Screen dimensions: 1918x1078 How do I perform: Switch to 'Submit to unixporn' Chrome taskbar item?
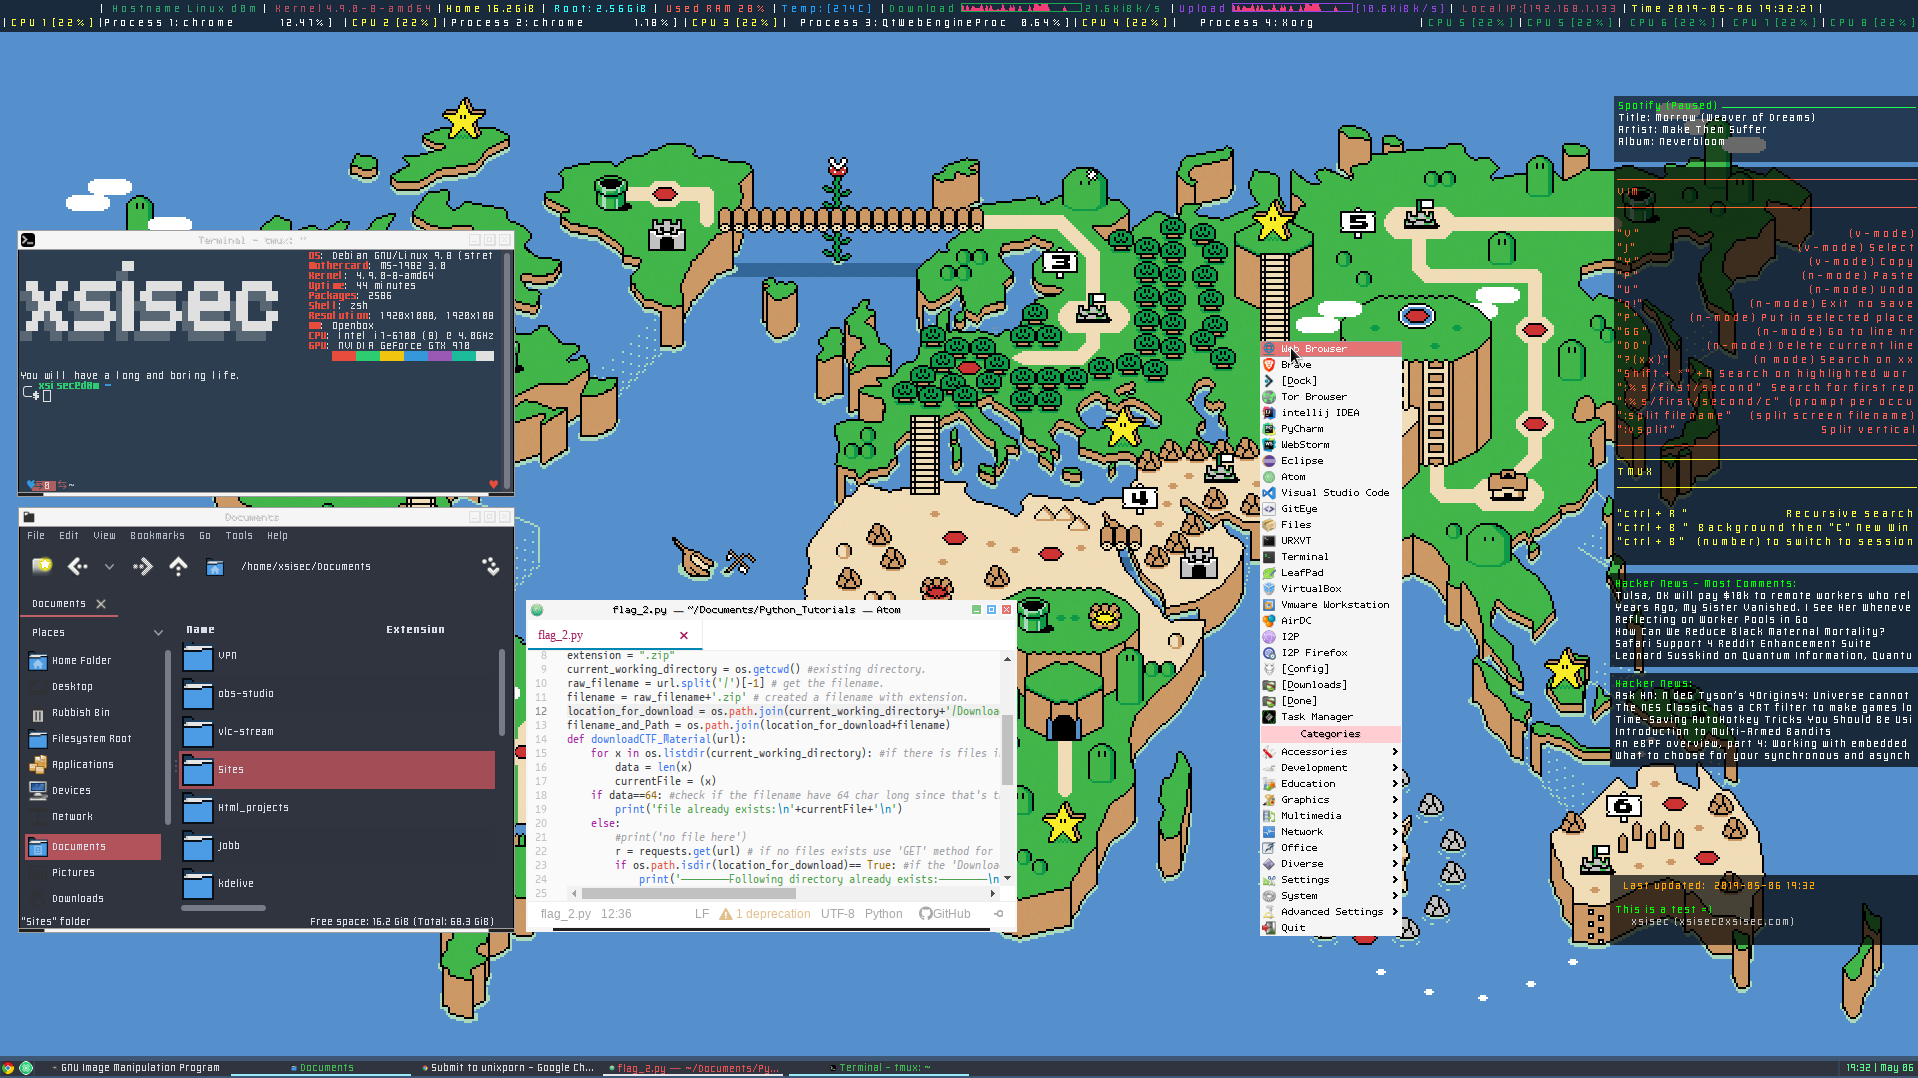tap(508, 1068)
